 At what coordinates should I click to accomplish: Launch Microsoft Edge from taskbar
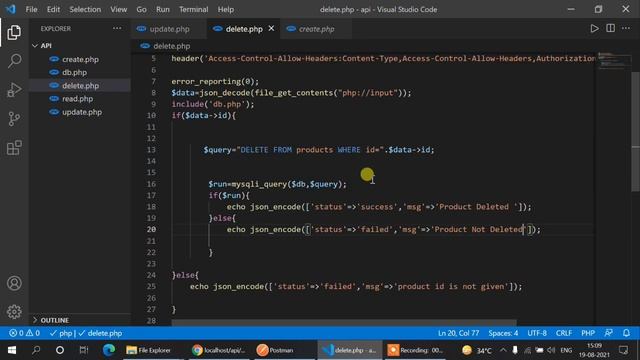[109, 350]
